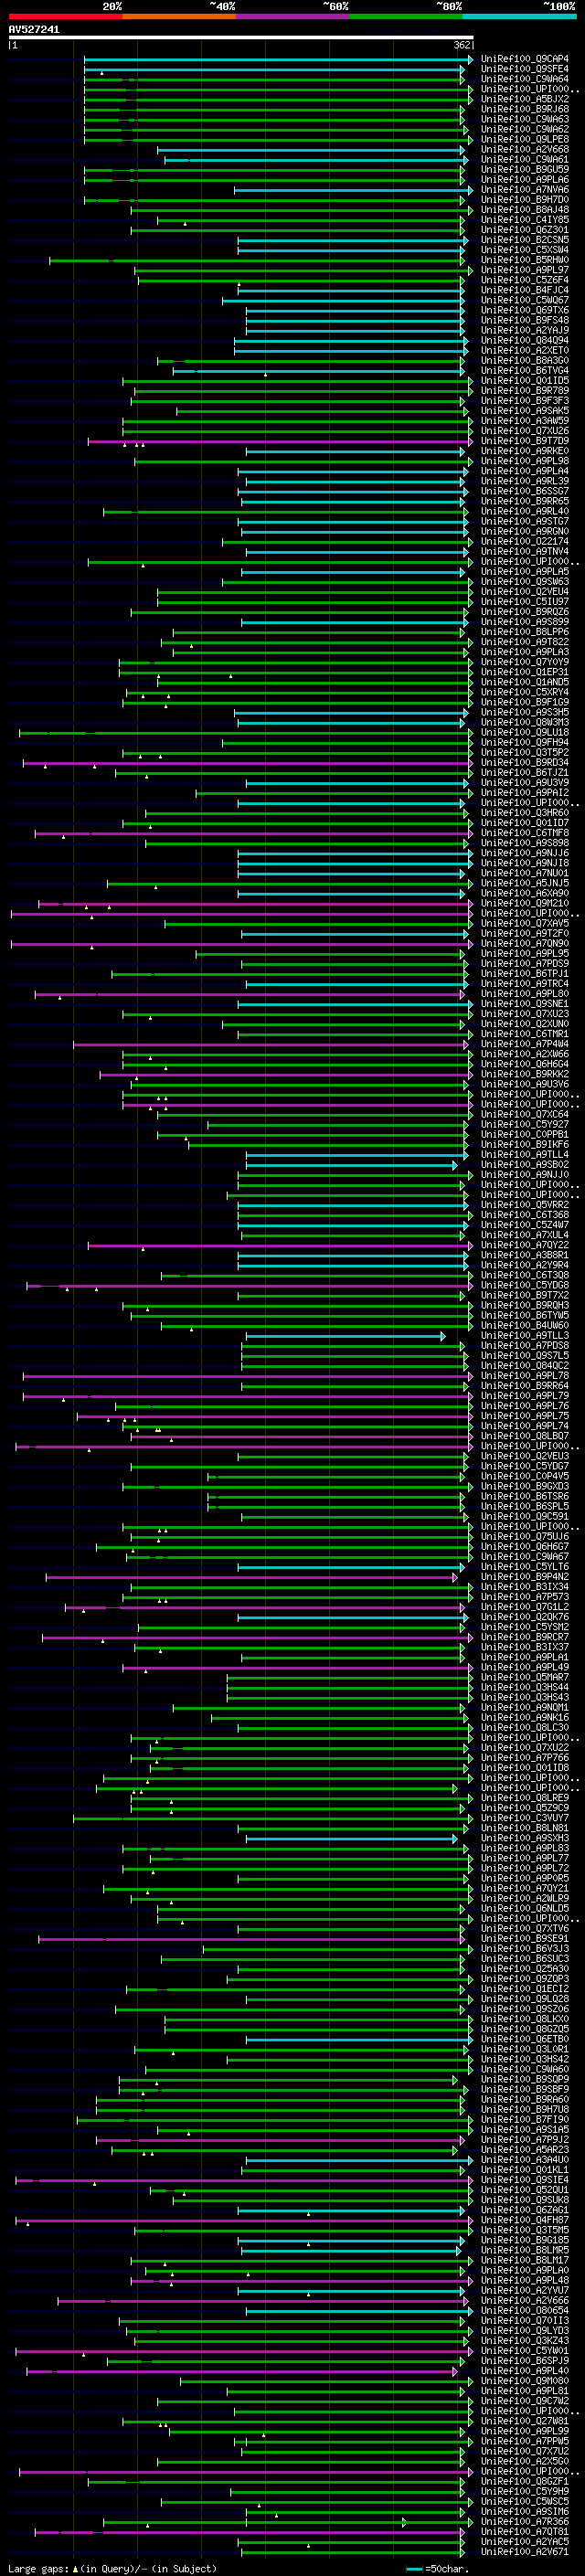Select the UniRef100_Q8W3M3 label
The image size is (585, 2576).
pos(525,722)
